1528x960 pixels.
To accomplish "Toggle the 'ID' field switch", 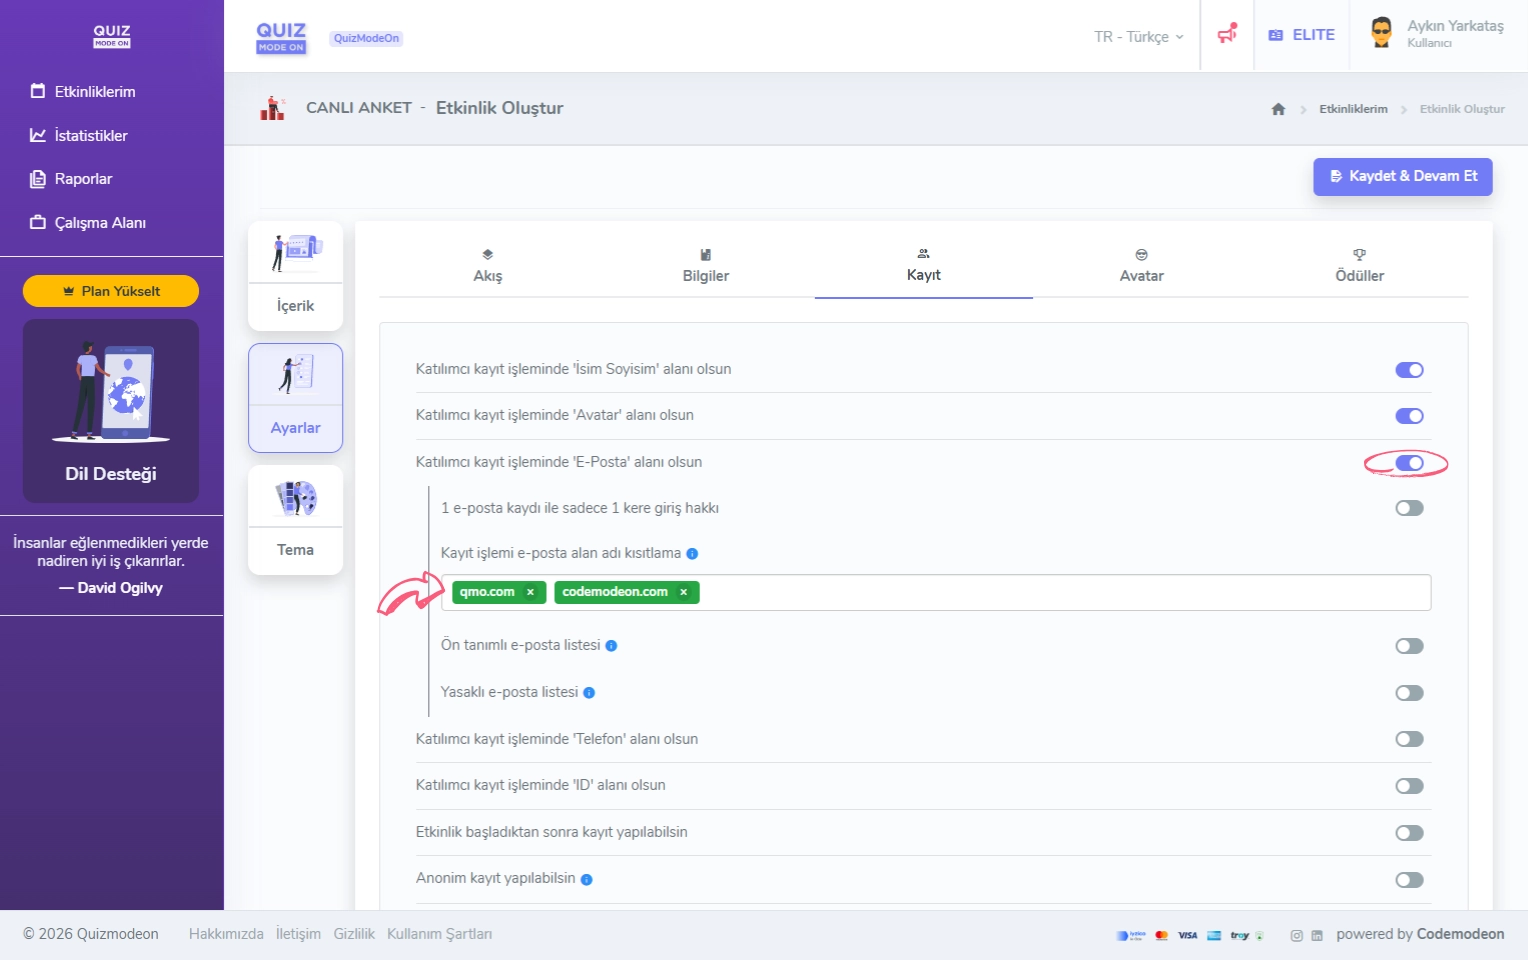I will point(1409,786).
